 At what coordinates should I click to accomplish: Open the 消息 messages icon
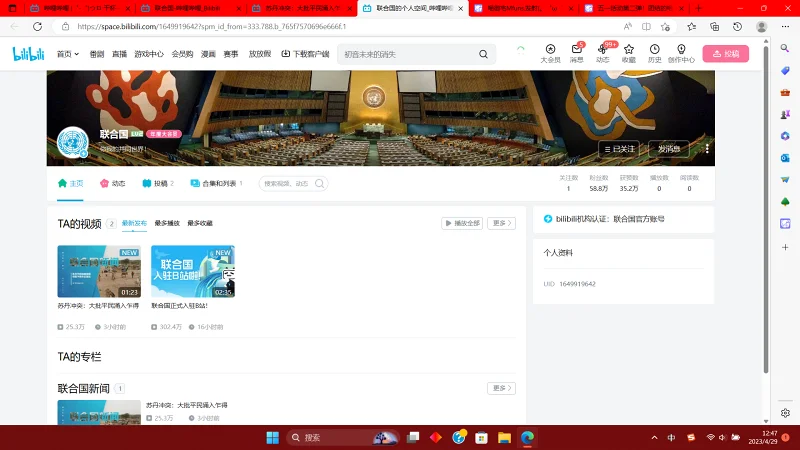[x=577, y=53]
